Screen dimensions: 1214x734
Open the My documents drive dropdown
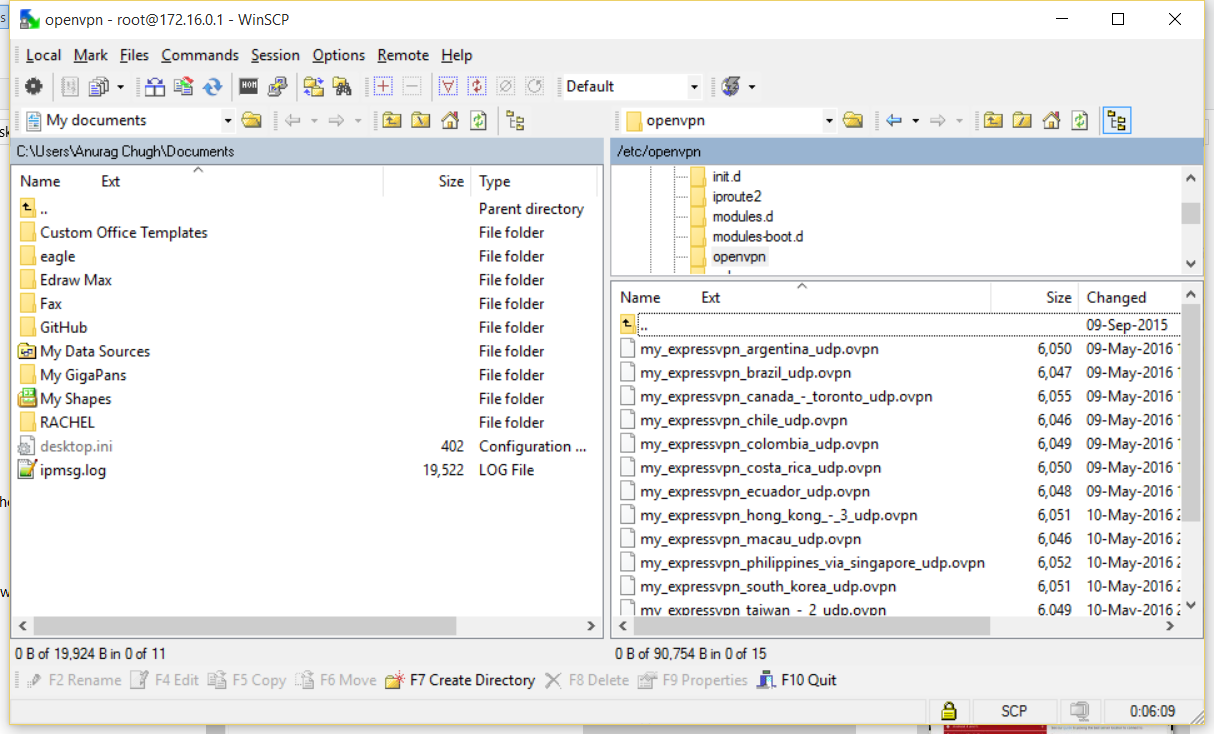[x=228, y=121]
